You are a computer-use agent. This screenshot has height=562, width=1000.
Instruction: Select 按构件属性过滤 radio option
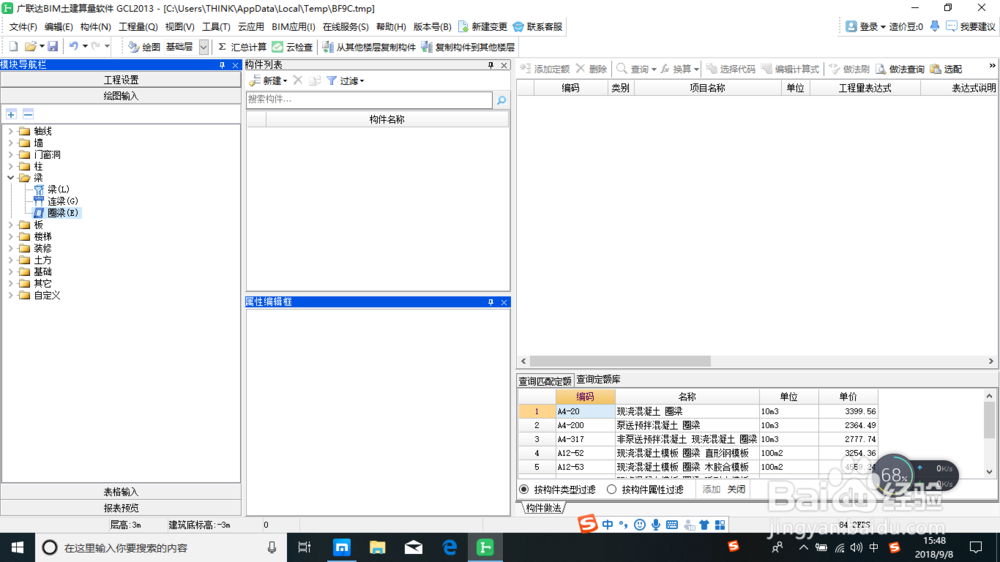pyautogui.click(x=612, y=489)
